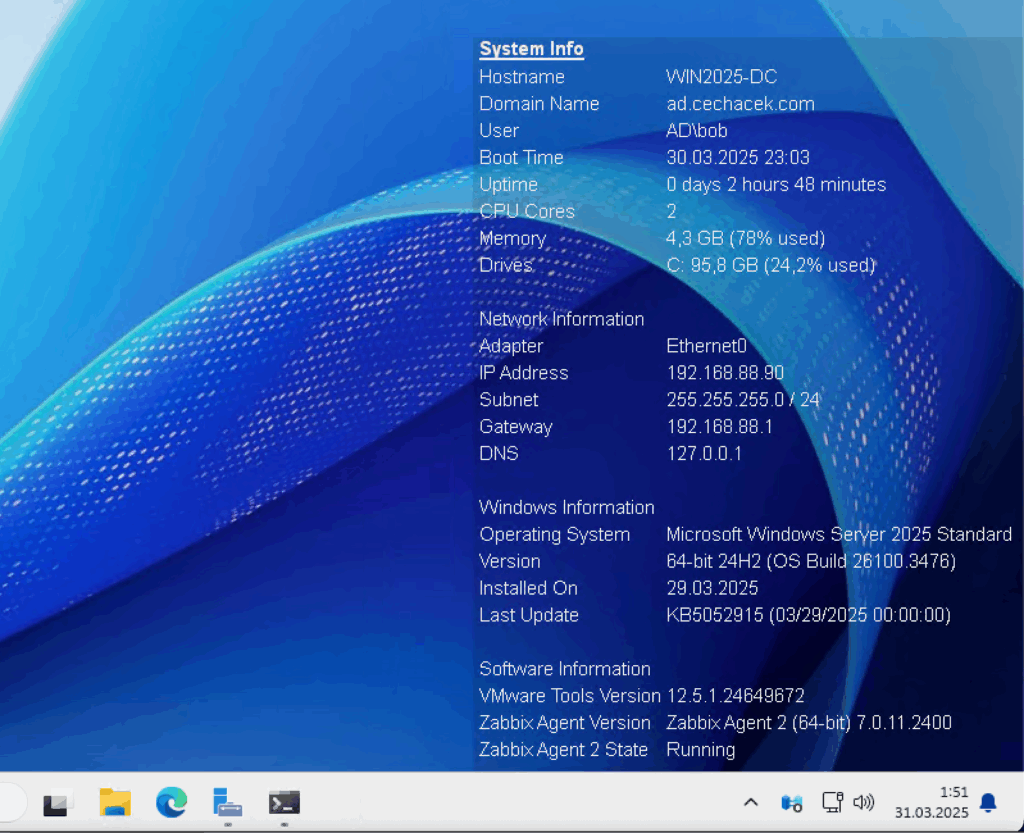Click the 'Windows Information' heading
This screenshot has width=1024, height=833.
point(567,507)
